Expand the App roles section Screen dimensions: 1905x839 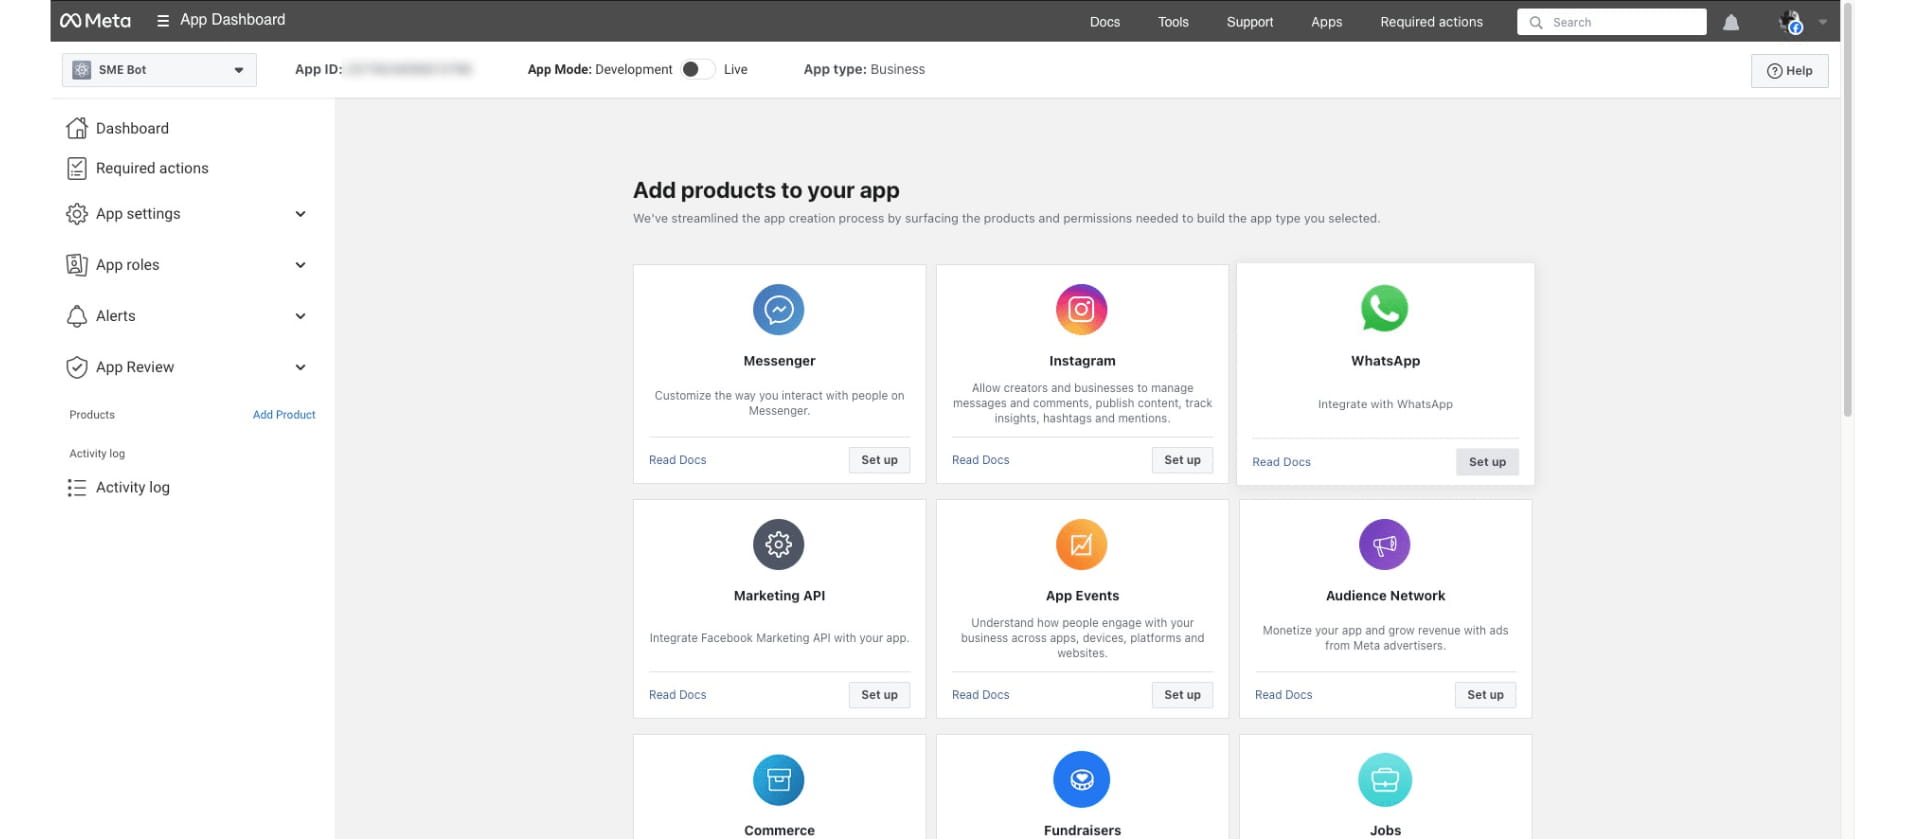pos(300,265)
